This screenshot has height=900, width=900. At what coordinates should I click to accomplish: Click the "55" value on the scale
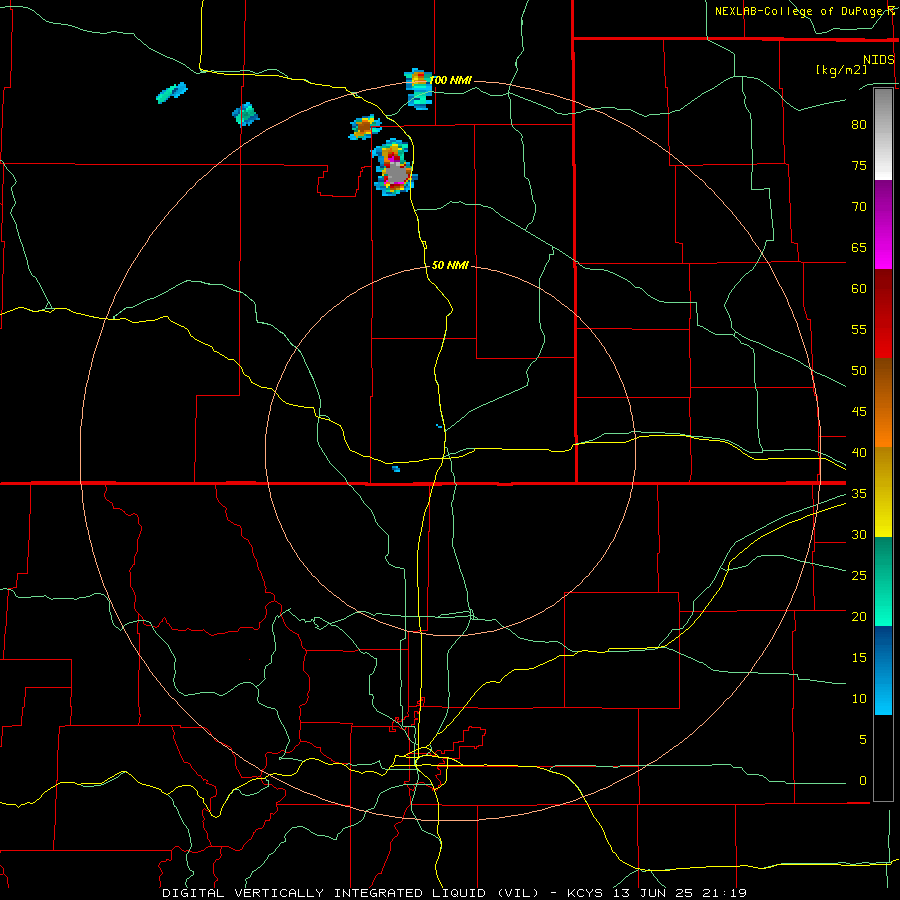[859, 329]
